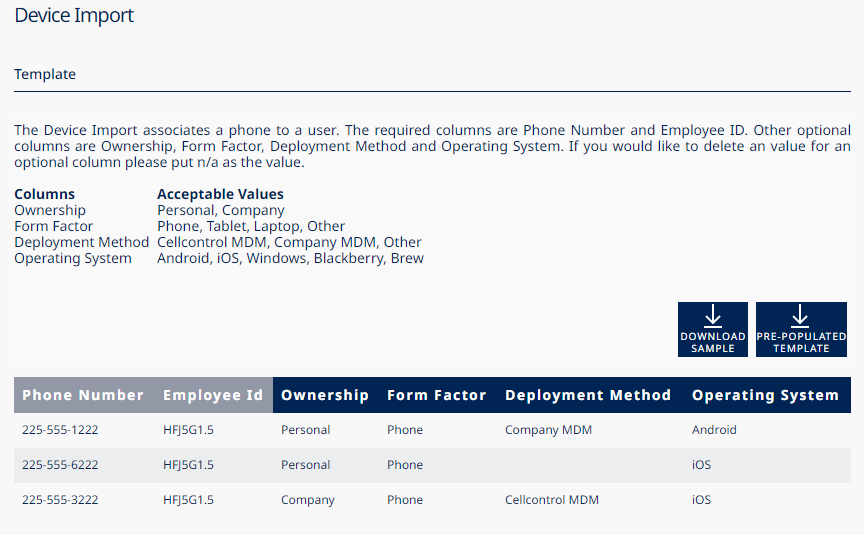The width and height of the screenshot is (864, 535).
Task: Click the Acceptable Values heading
Action: (x=220, y=194)
